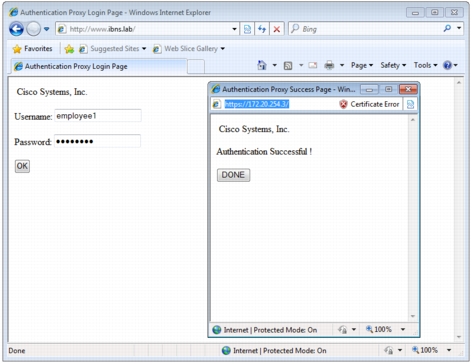This screenshot has height=364, width=473.
Task: Click the red Stop loading icon
Action: [277, 29]
